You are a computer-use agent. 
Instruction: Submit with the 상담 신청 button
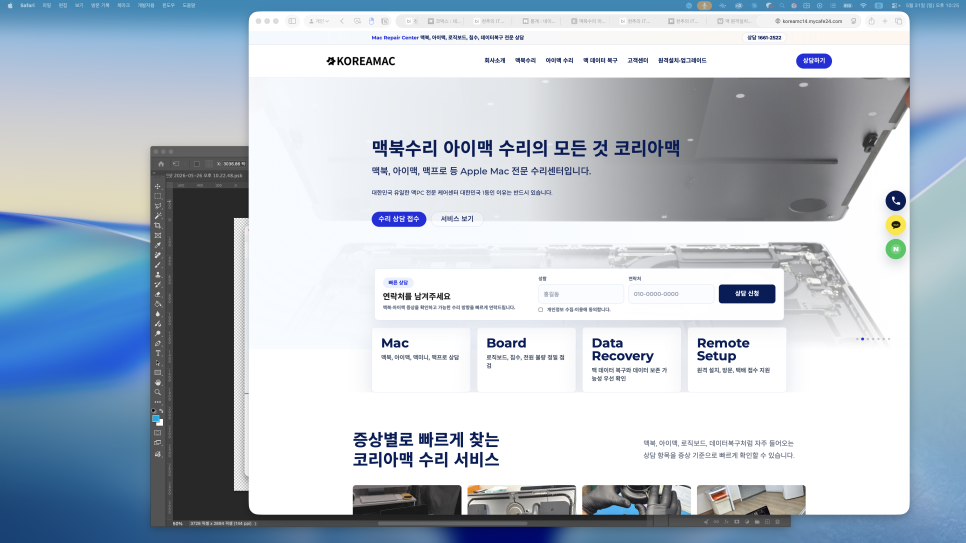click(x=747, y=293)
